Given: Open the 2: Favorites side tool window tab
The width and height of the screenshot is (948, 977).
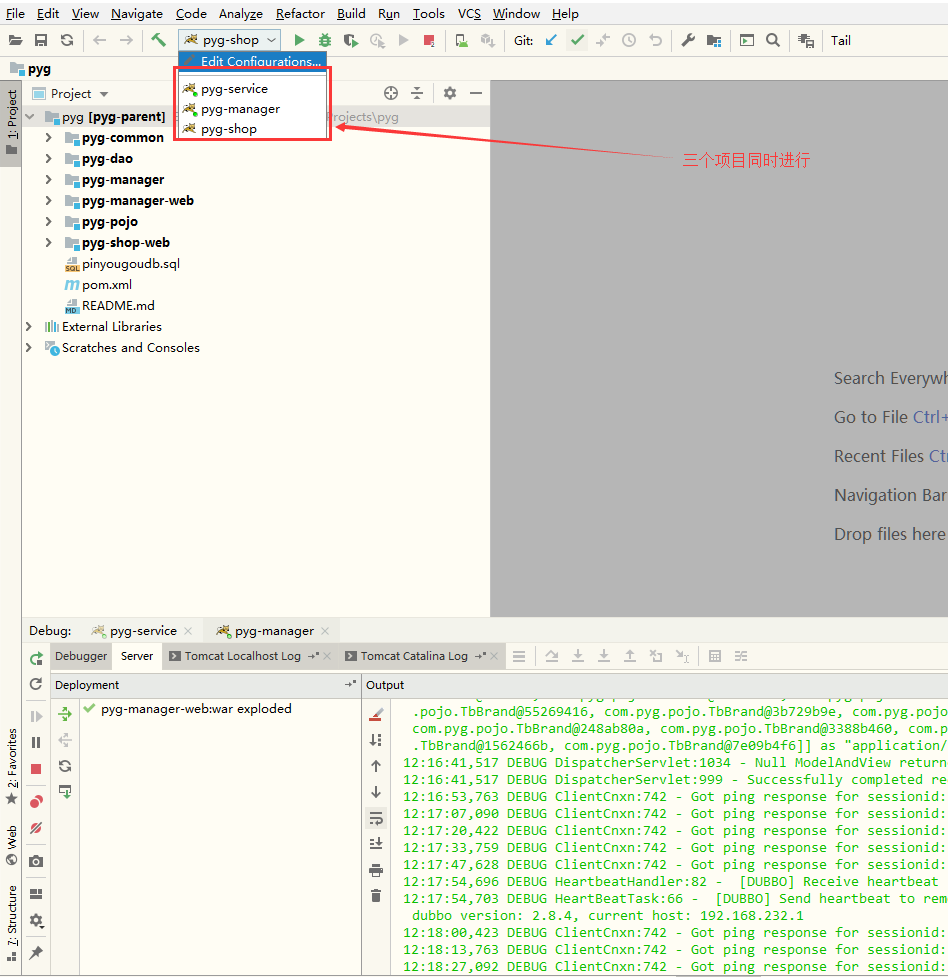Looking at the screenshot, I should point(11,767).
